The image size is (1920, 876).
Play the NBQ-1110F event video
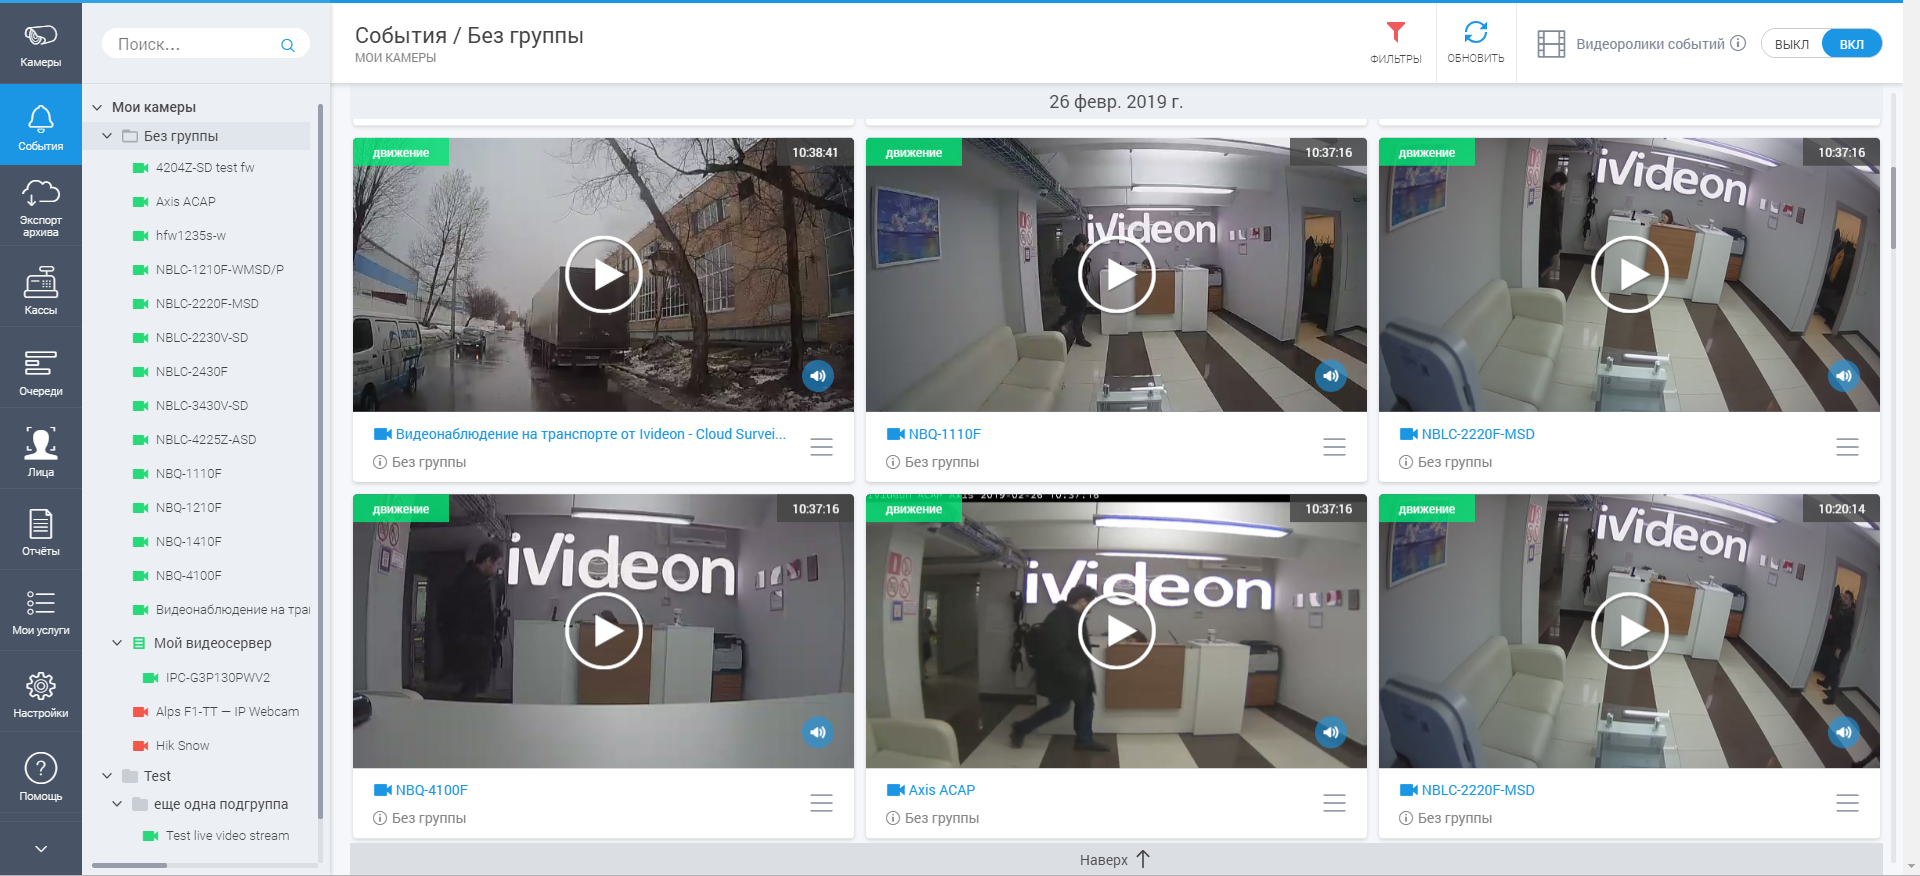point(1116,274)
